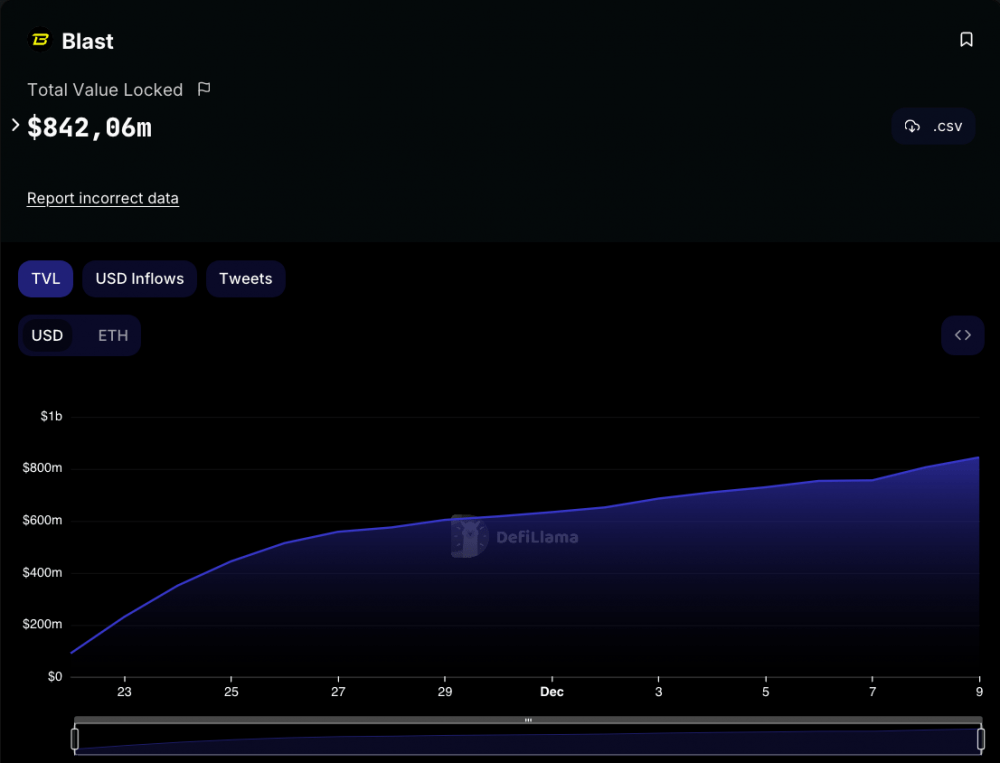This screenshot has width=1000, height=763.
Task: Select USD denomination
Action: 47,336
